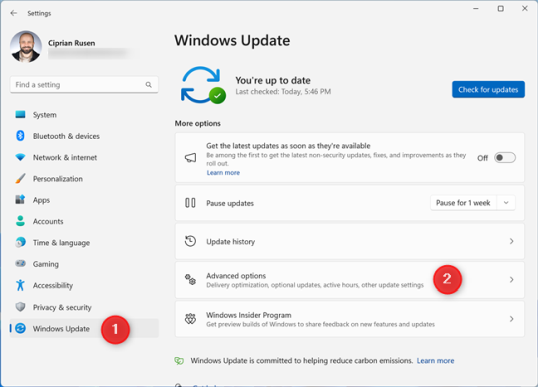Click Ciprian Rusen's profile picture
Image resolution: width=538 pixels, height=387 pixels.
coord(26,47)
